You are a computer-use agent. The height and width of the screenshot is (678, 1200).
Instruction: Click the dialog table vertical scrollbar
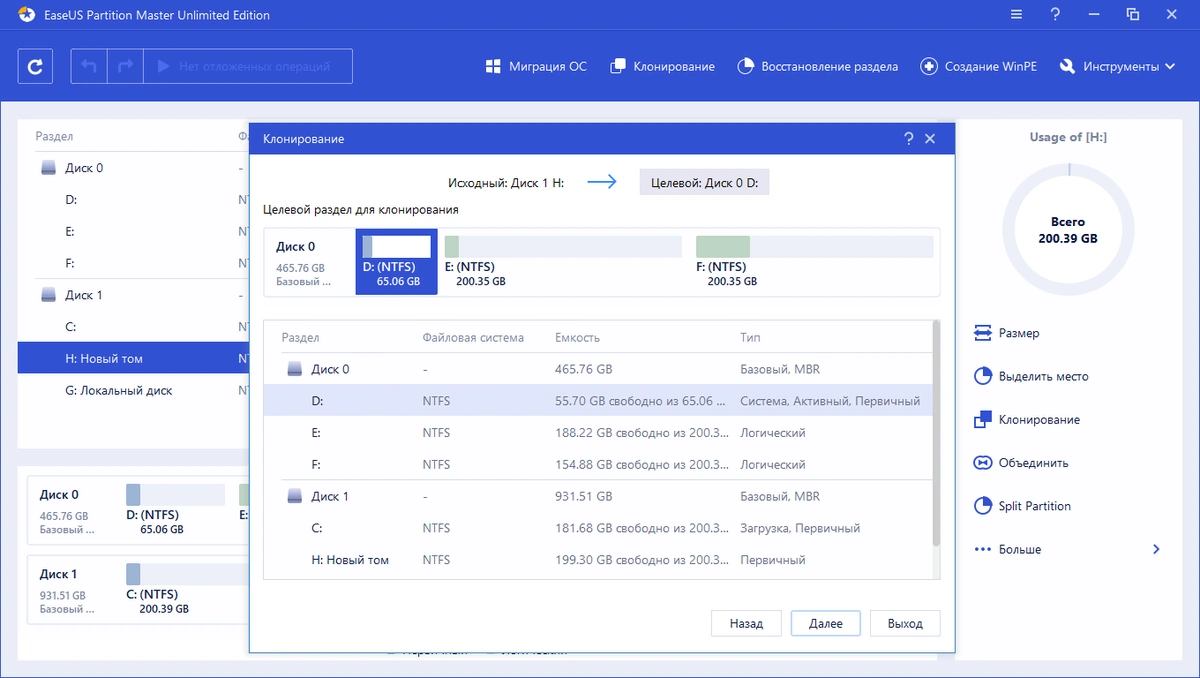pyautogui.click(x=936, y=433)
